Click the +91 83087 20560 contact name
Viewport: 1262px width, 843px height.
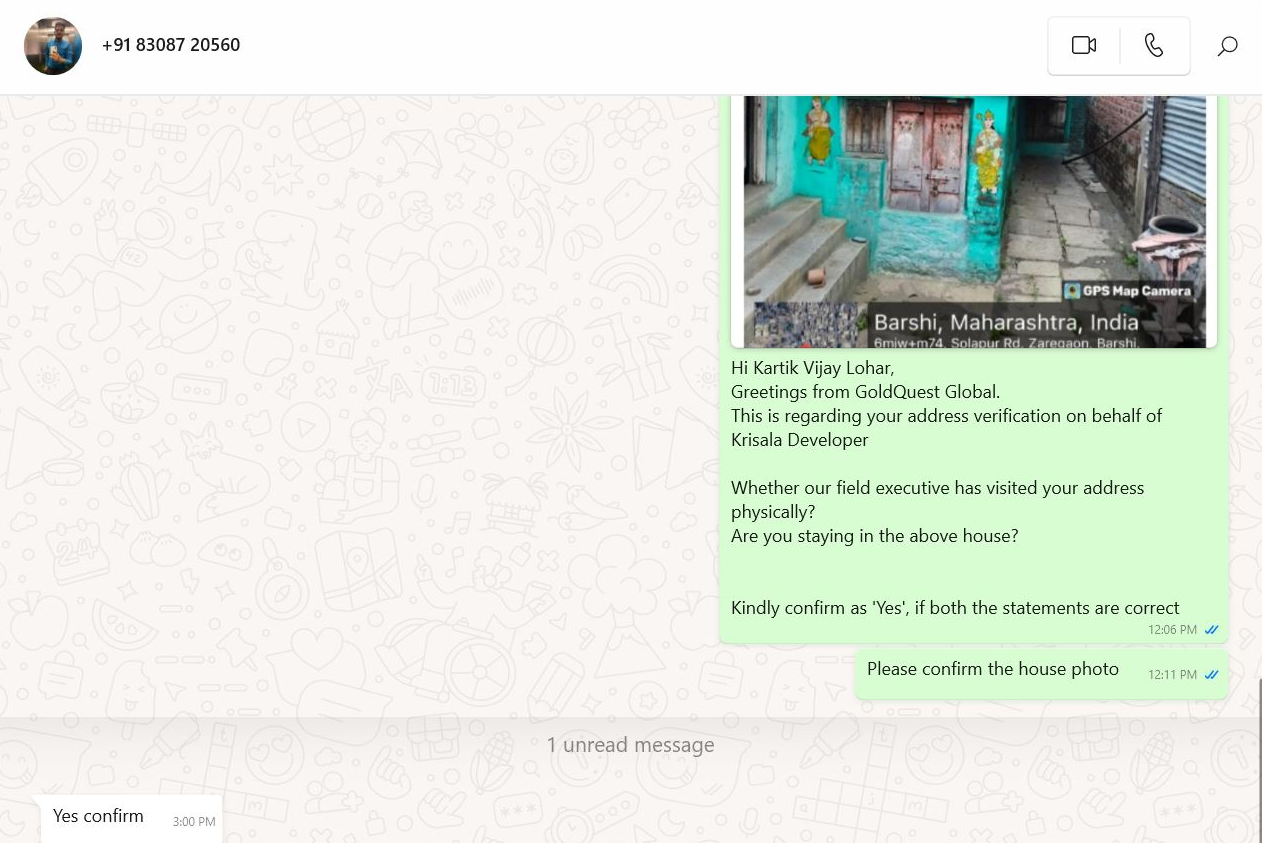click(x=171, y=45)
